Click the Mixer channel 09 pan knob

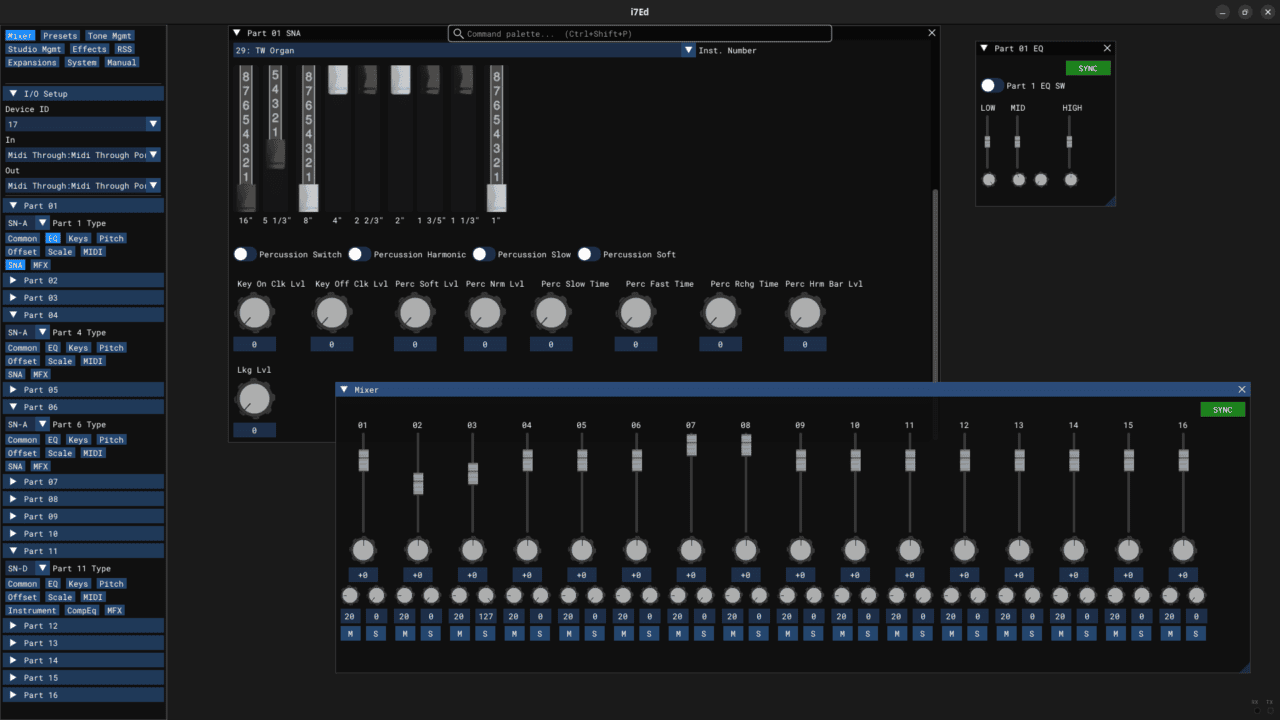800,550
